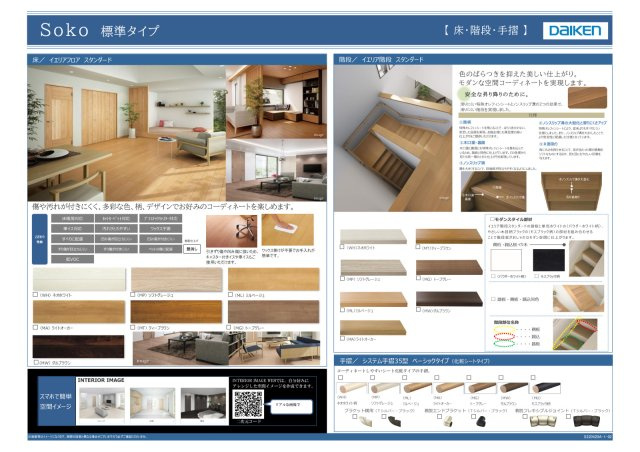Click the 【床・階段・手摺】 header text
The height and width of the screenshot is (452, 640).
(x=485, y=30)
